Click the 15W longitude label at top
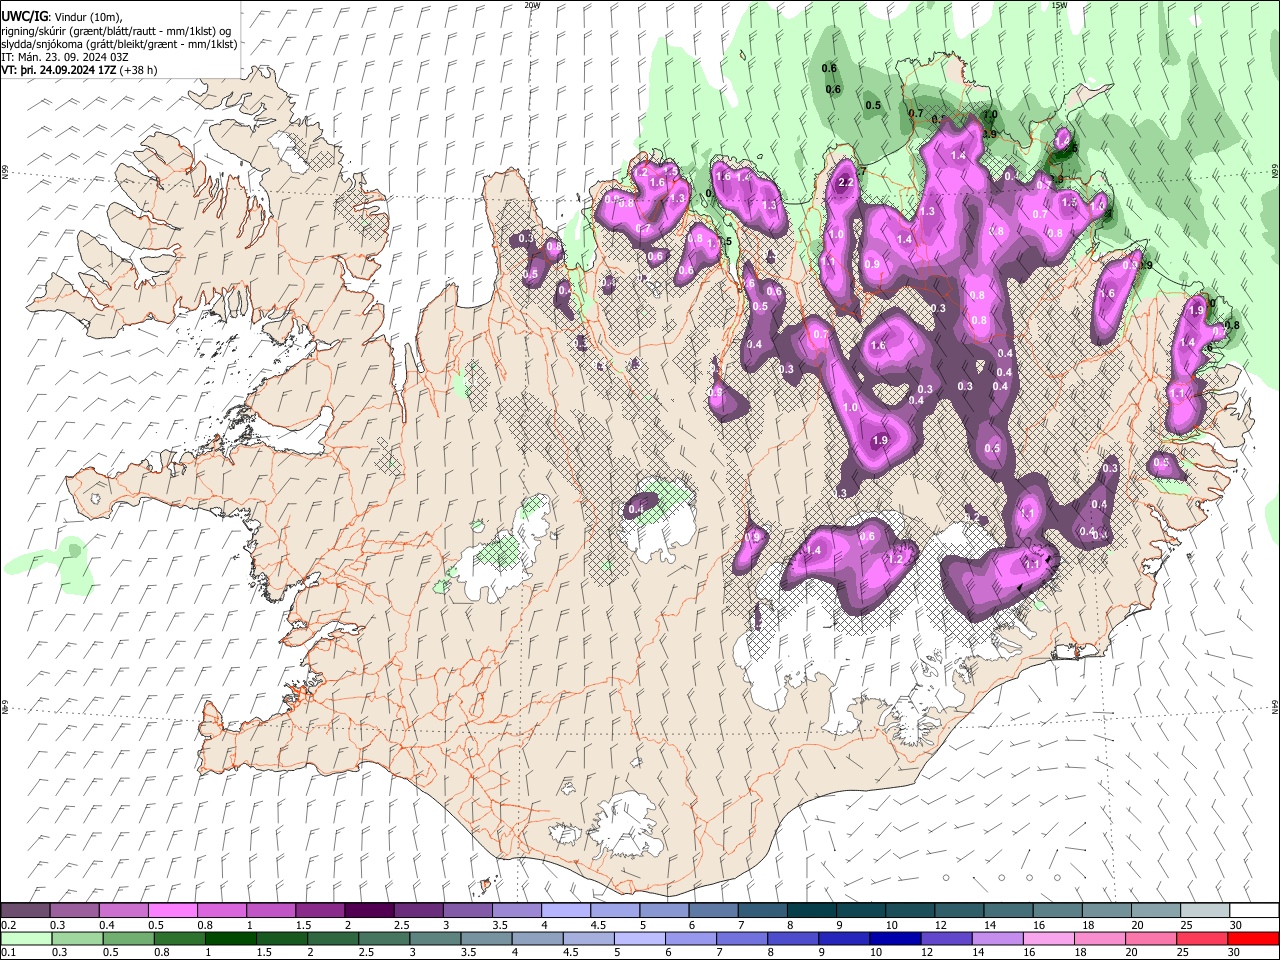Image resolution: width=1280 pixels, height=960 pixels. click(x=1059, y=5)
